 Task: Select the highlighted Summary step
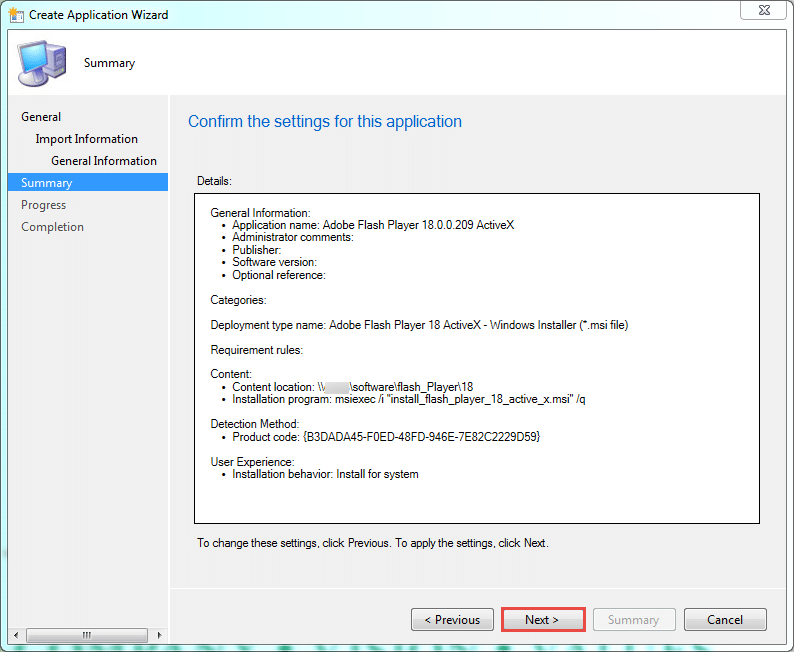point(88,182)
